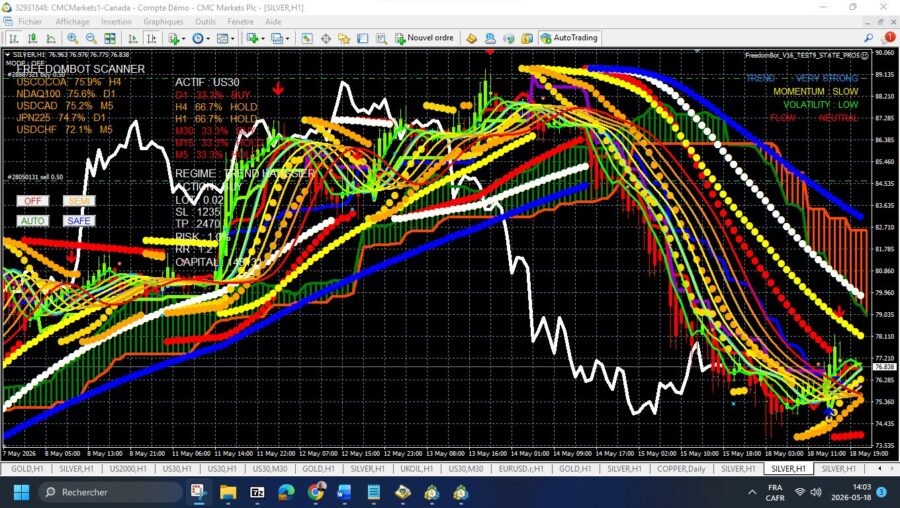Click the USCOCOA 75.9% H4 scanner row
This screenshot has height=508, width=900.
[69, 82]
